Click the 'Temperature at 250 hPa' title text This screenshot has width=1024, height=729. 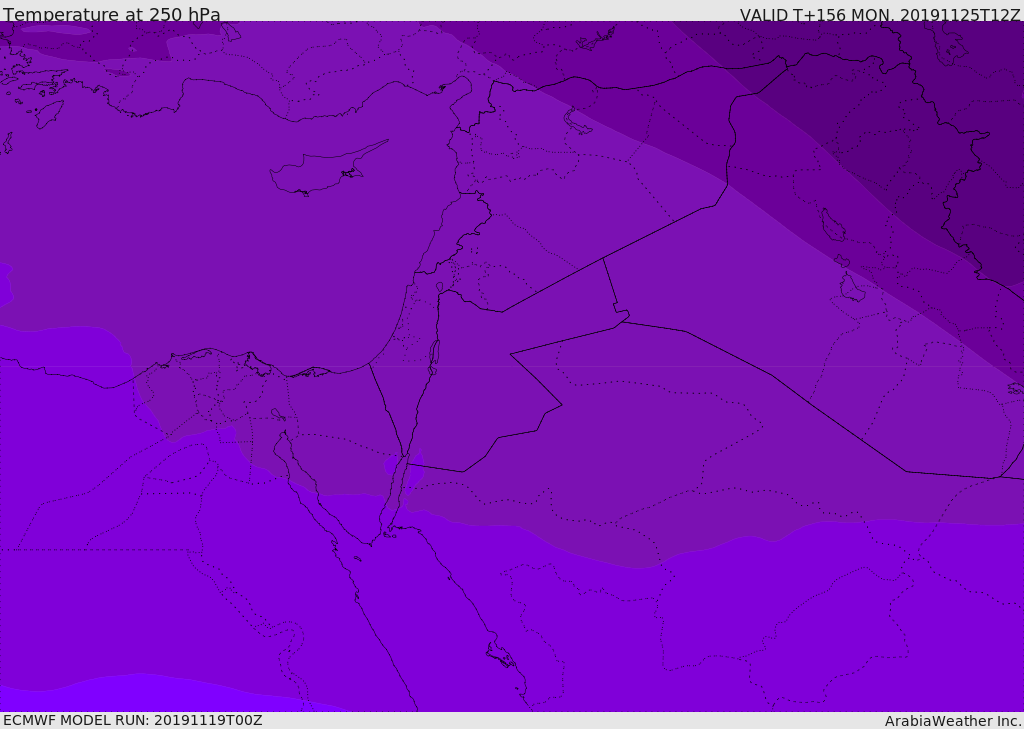(x=112, y=14)
